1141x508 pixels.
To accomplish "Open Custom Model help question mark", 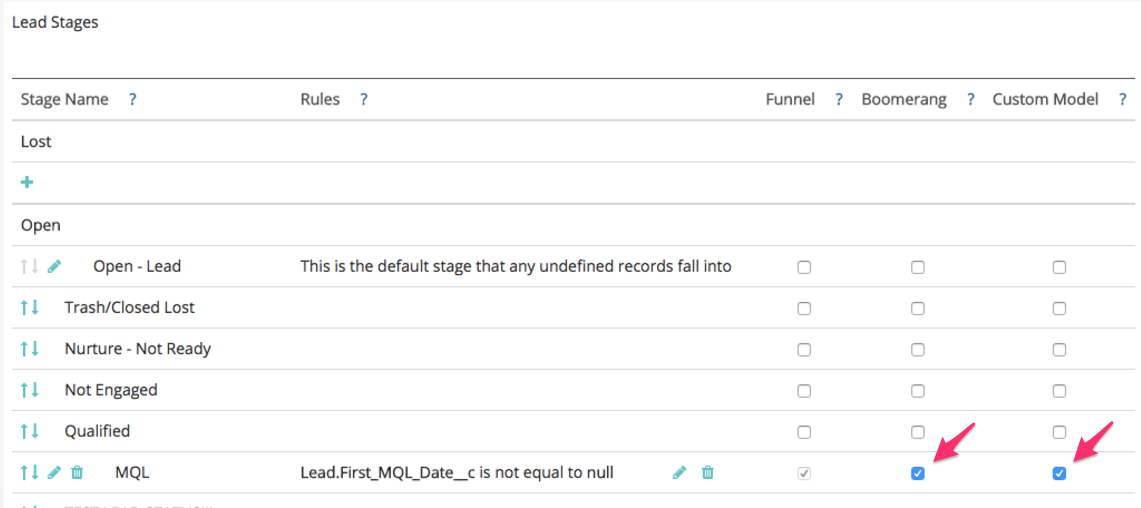I will tap(1123, 100).
